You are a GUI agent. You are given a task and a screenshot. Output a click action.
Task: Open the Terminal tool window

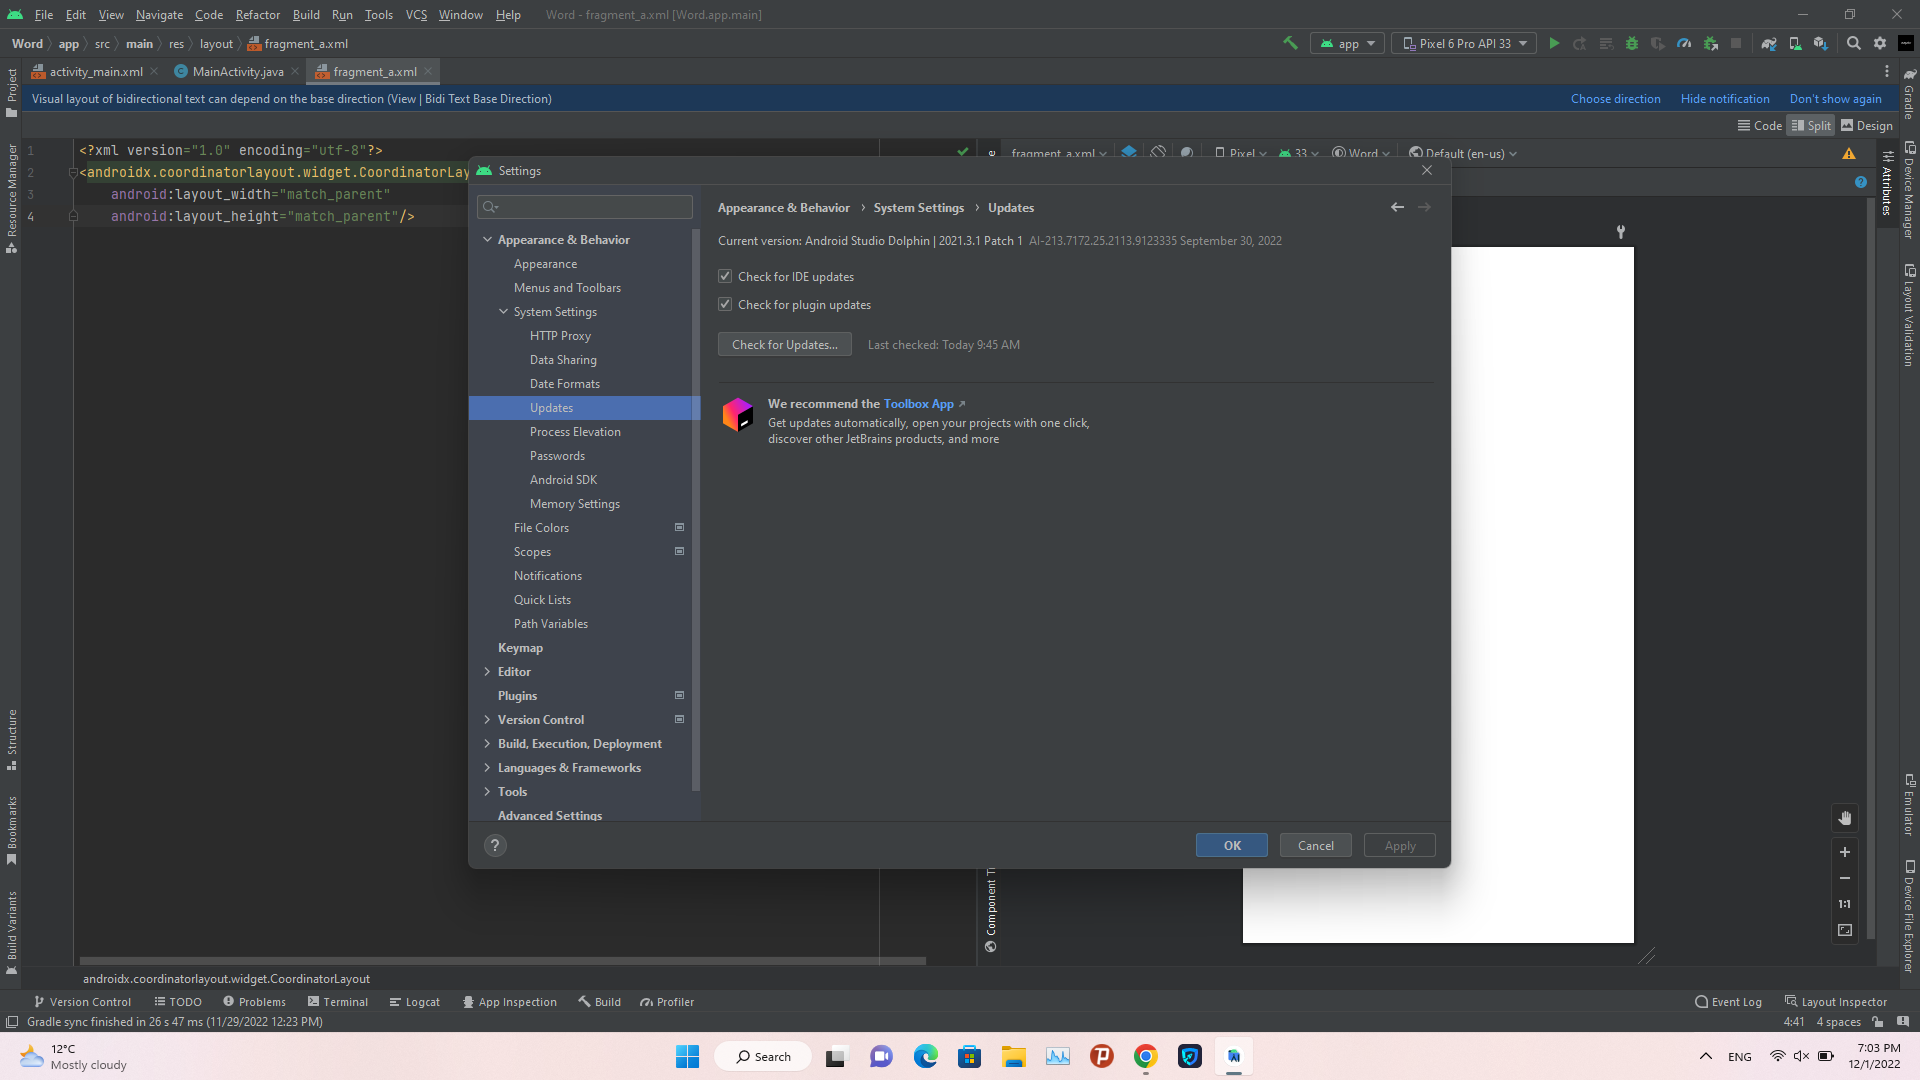click(338, 1002)
